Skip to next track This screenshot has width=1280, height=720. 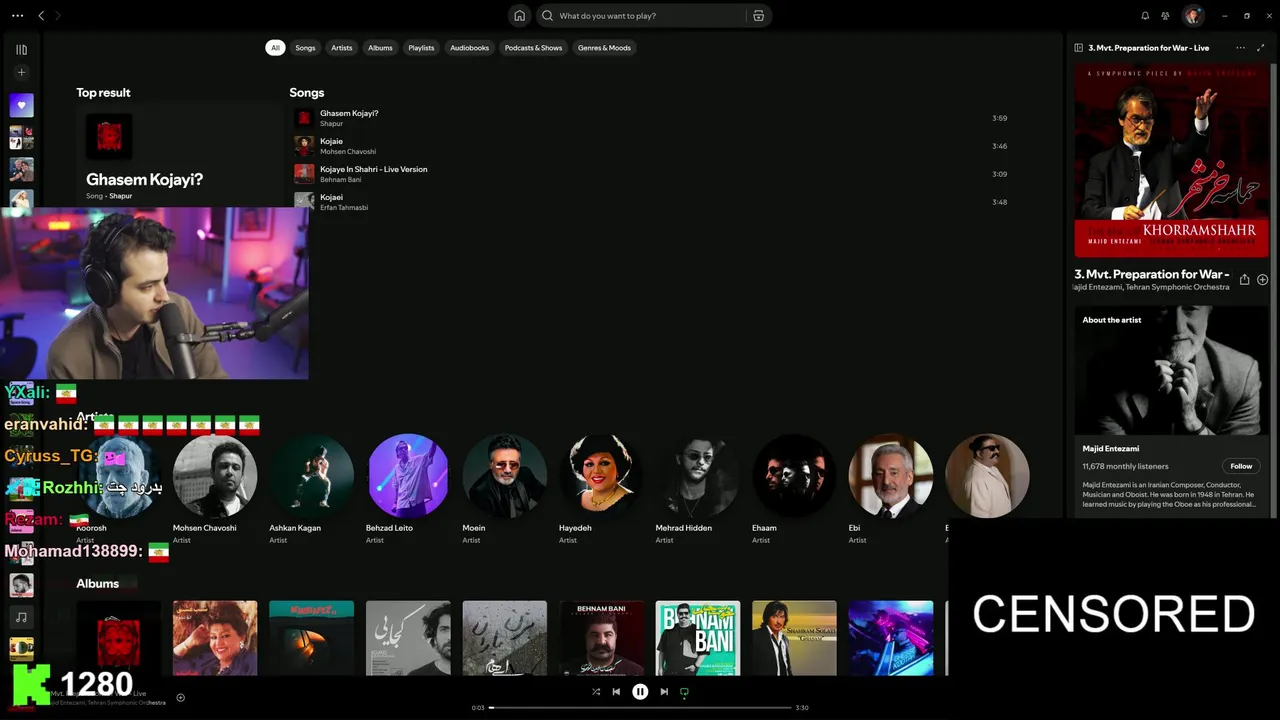click(x=664, y=692)
